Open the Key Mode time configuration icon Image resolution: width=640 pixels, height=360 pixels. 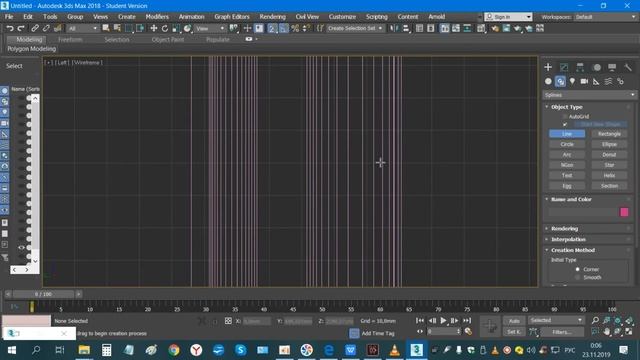tap(468, 331)
